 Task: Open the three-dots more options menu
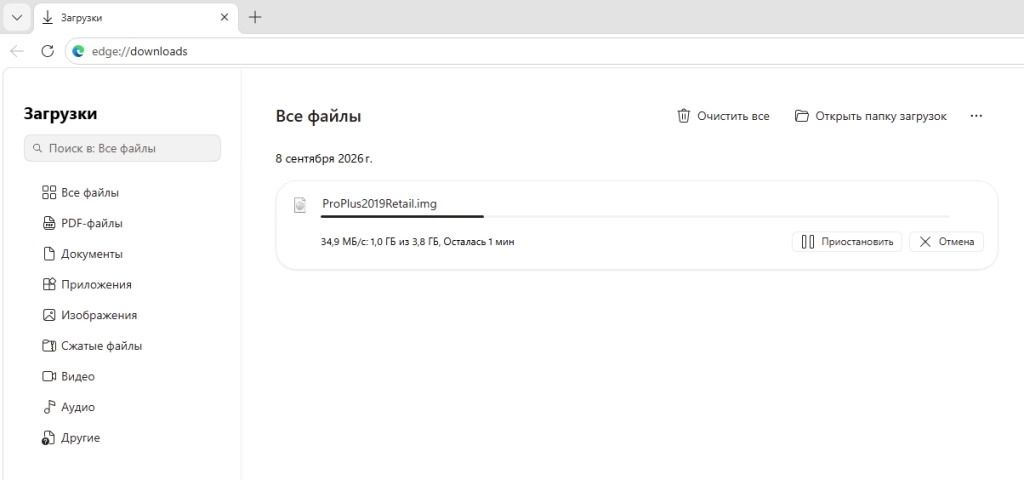tap(976, 116)
